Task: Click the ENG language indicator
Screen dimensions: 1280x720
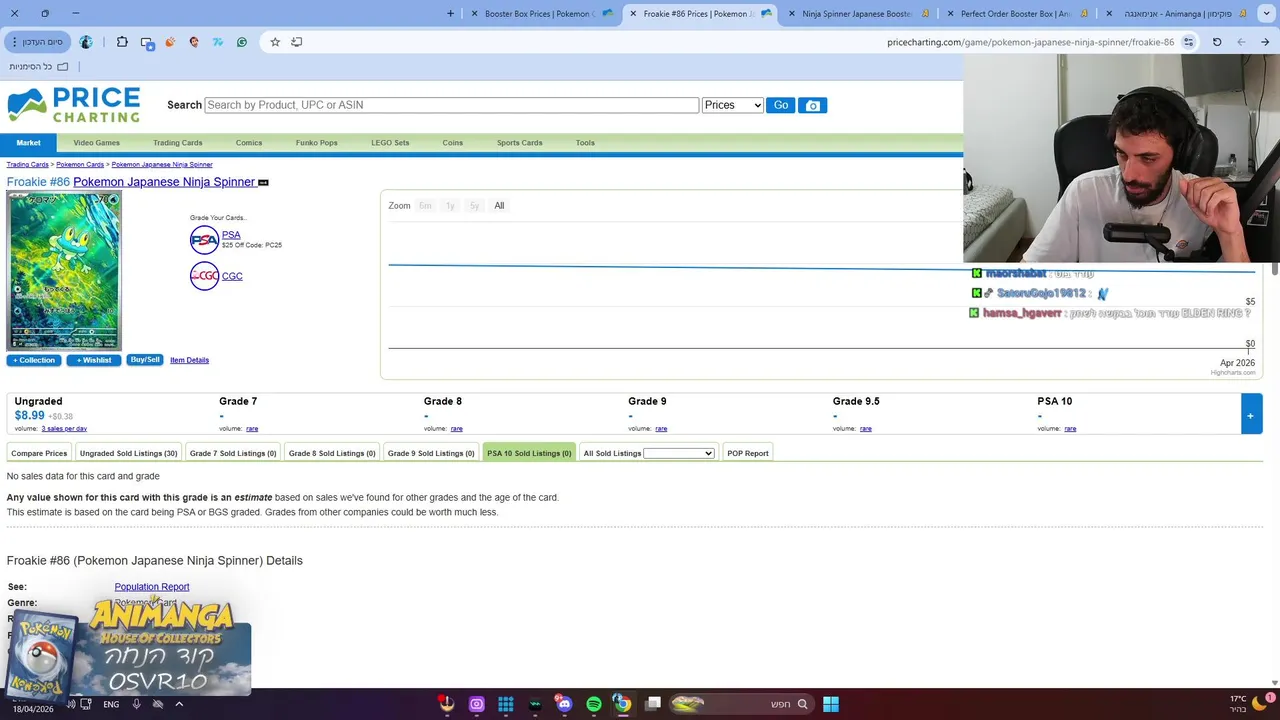Action: 111,704
